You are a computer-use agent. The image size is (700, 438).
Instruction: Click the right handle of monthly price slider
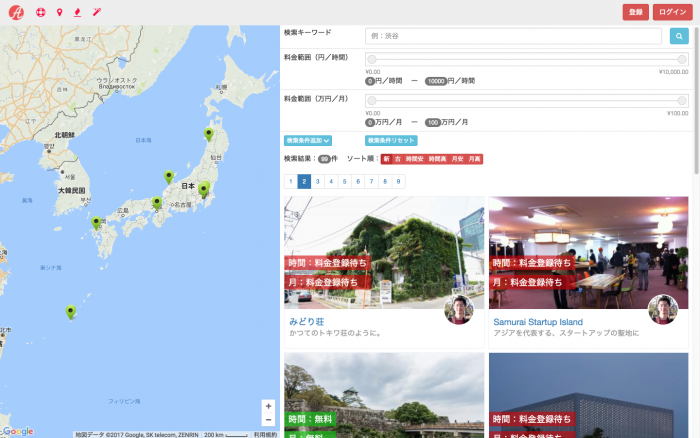[x=682, y=100]
